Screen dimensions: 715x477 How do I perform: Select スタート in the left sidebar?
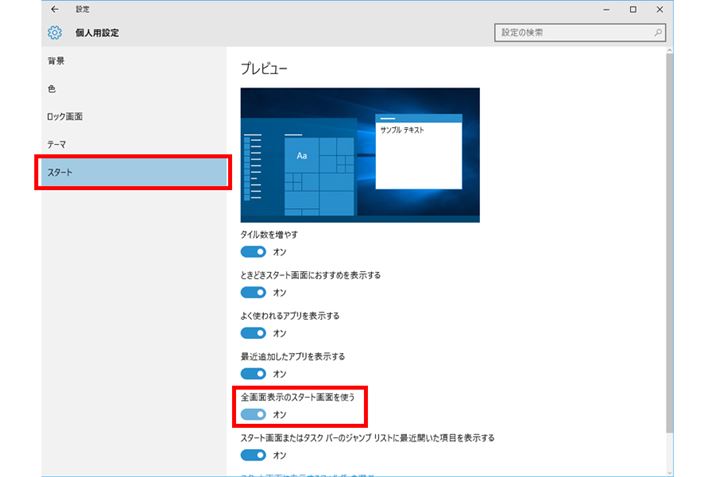coord(134,173)
